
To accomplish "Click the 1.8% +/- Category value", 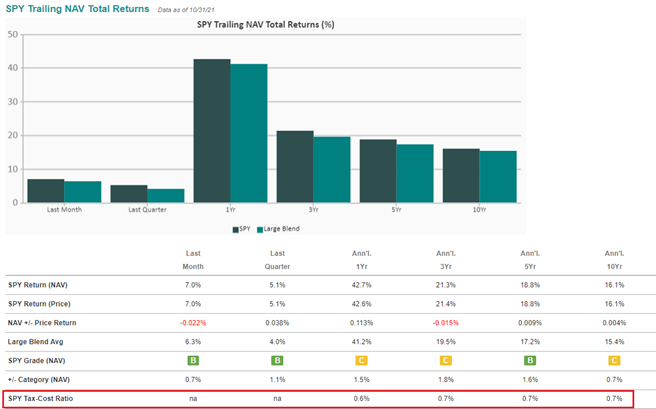I will [x=446, y=380].
